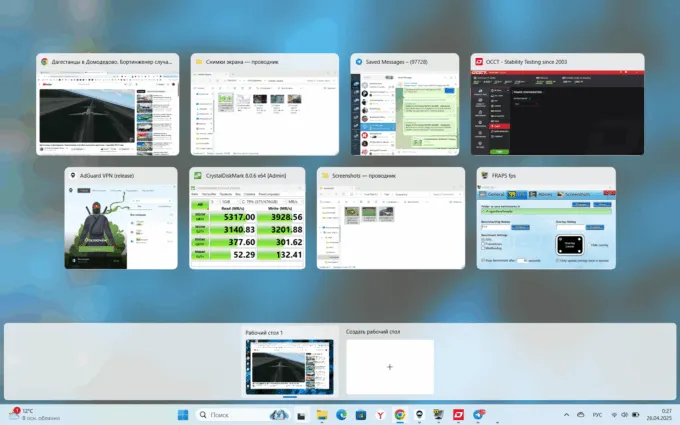680x425 pixels.
Task: Click the Windows Start button
Action: point(183,414)
